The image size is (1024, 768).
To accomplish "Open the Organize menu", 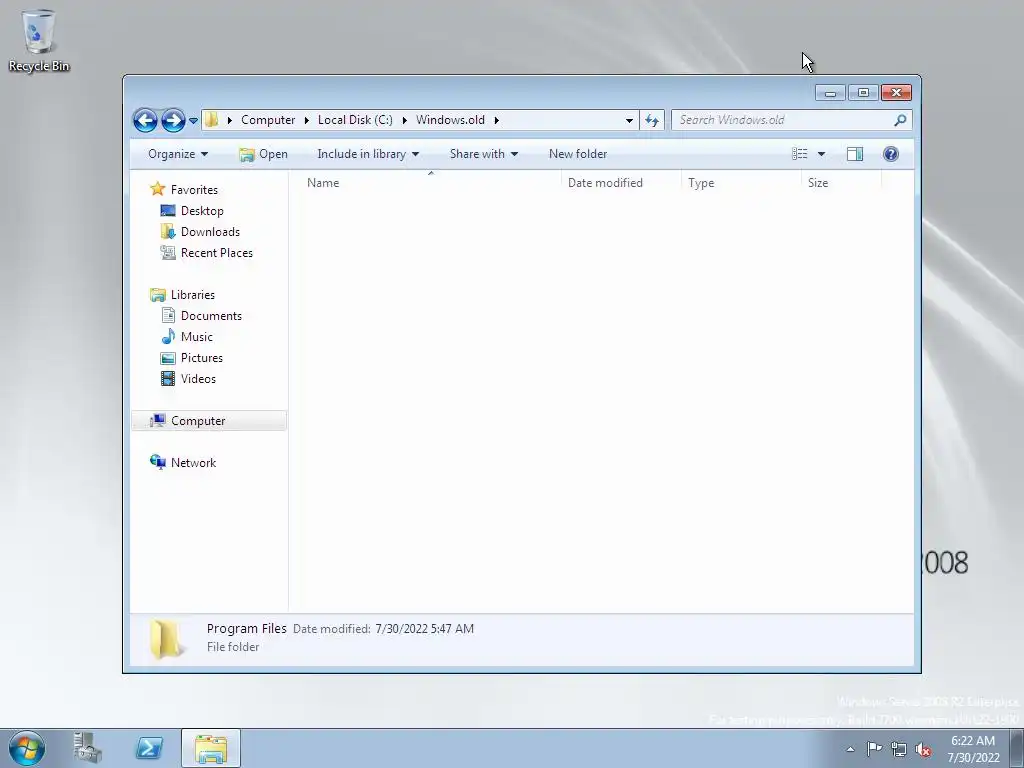I will (x=178, y=154).
